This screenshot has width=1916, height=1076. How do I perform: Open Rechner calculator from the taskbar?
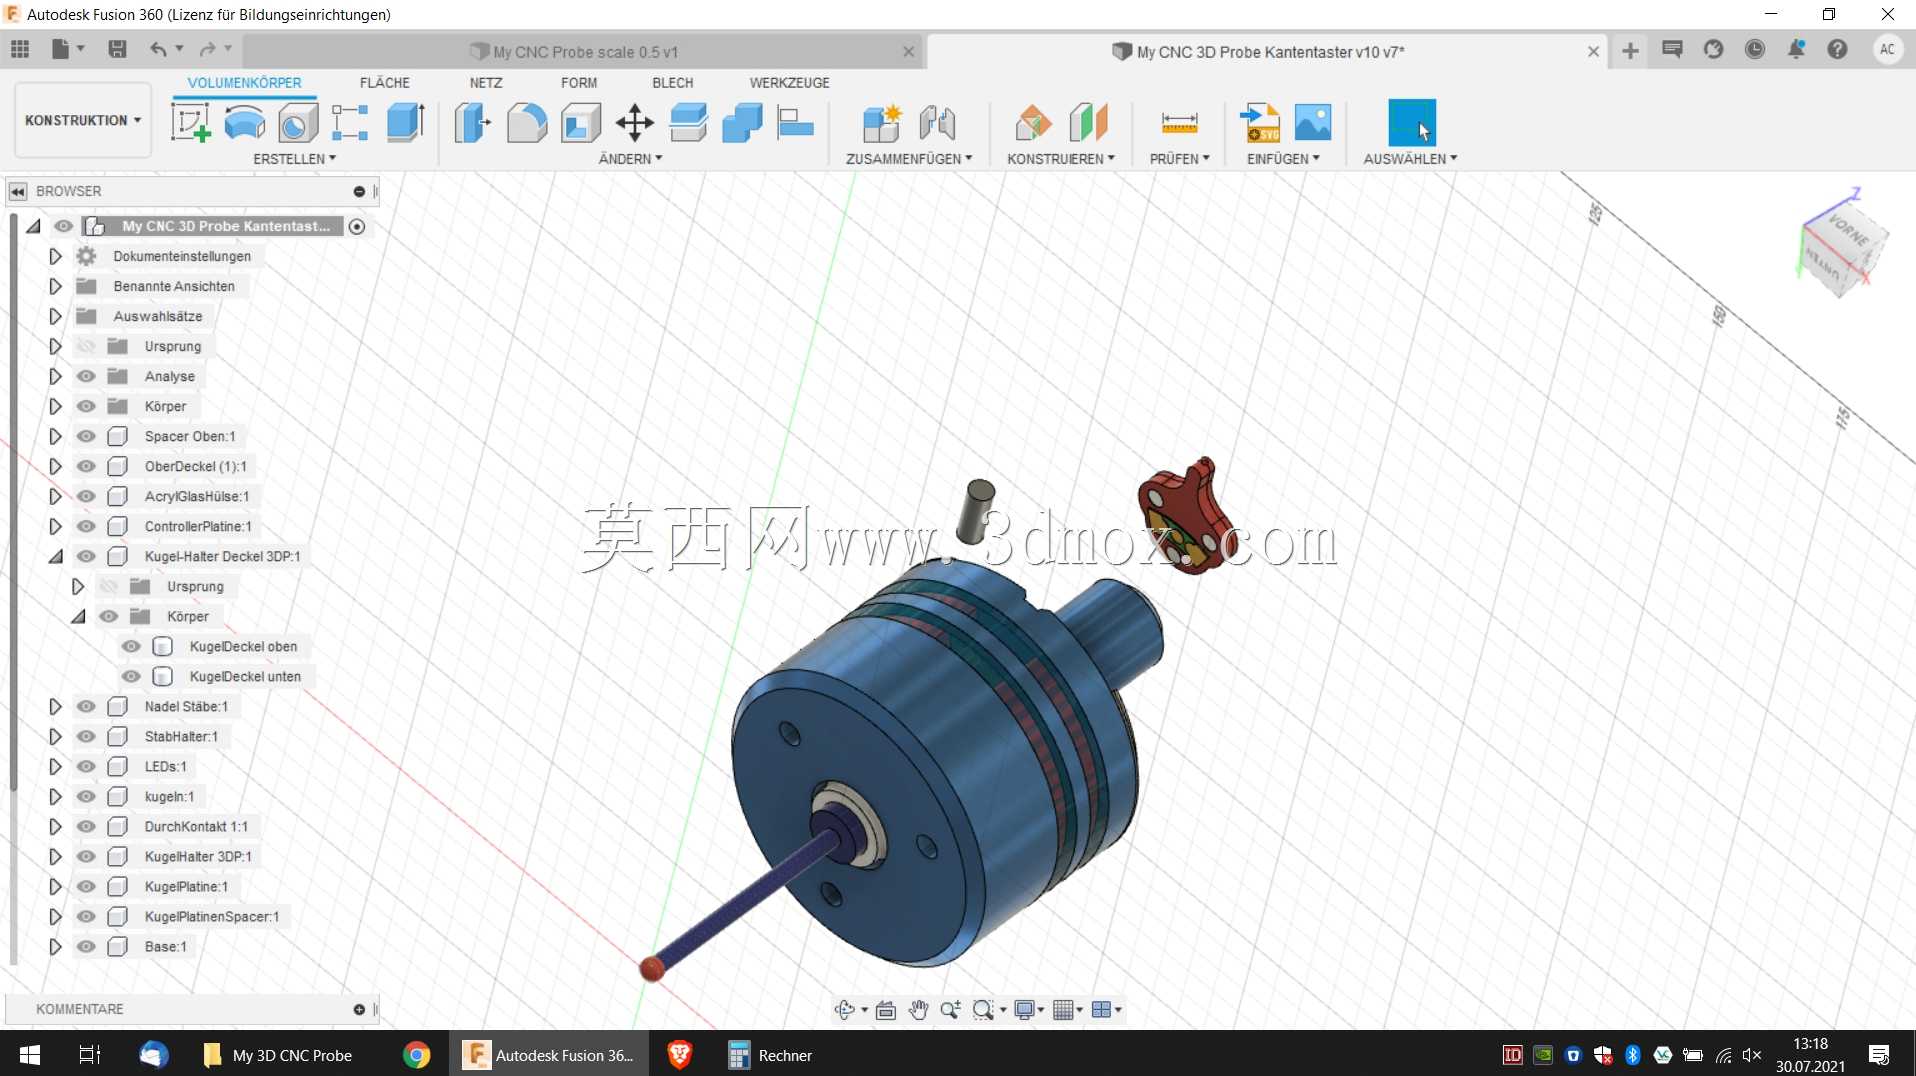[x=770, y=1055]
